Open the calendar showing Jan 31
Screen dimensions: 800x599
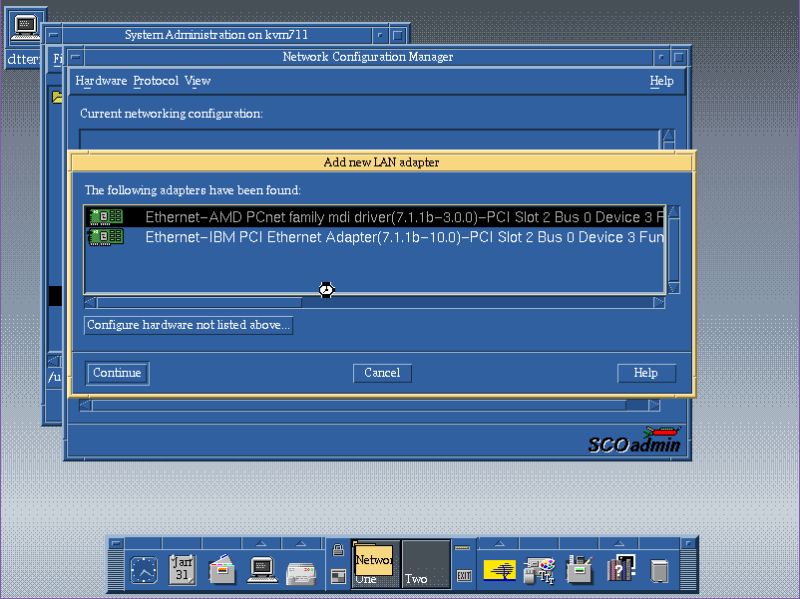tap(181, 569)
